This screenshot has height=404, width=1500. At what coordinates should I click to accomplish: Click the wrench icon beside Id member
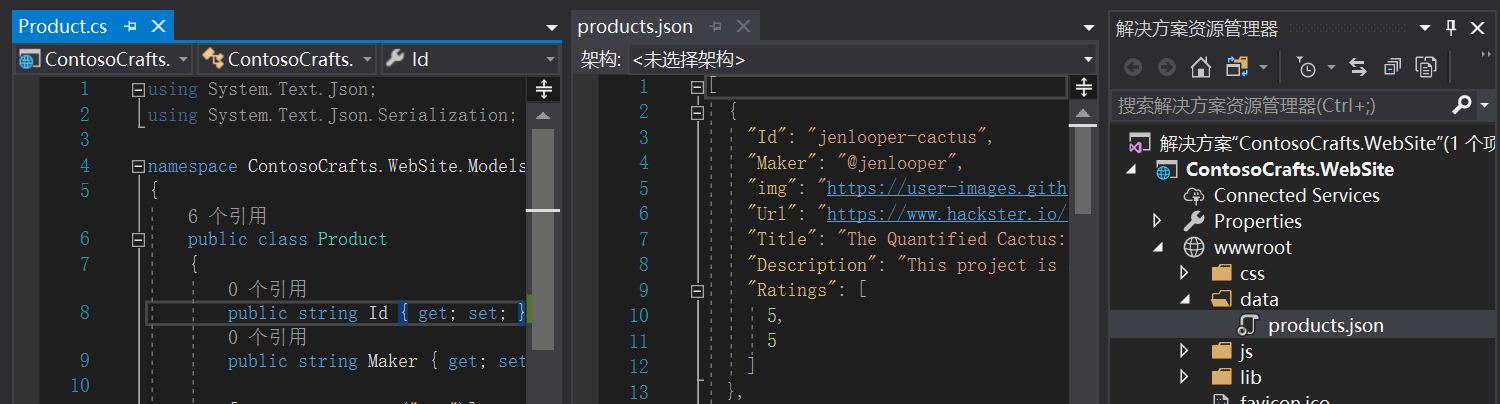coord(394,59)
